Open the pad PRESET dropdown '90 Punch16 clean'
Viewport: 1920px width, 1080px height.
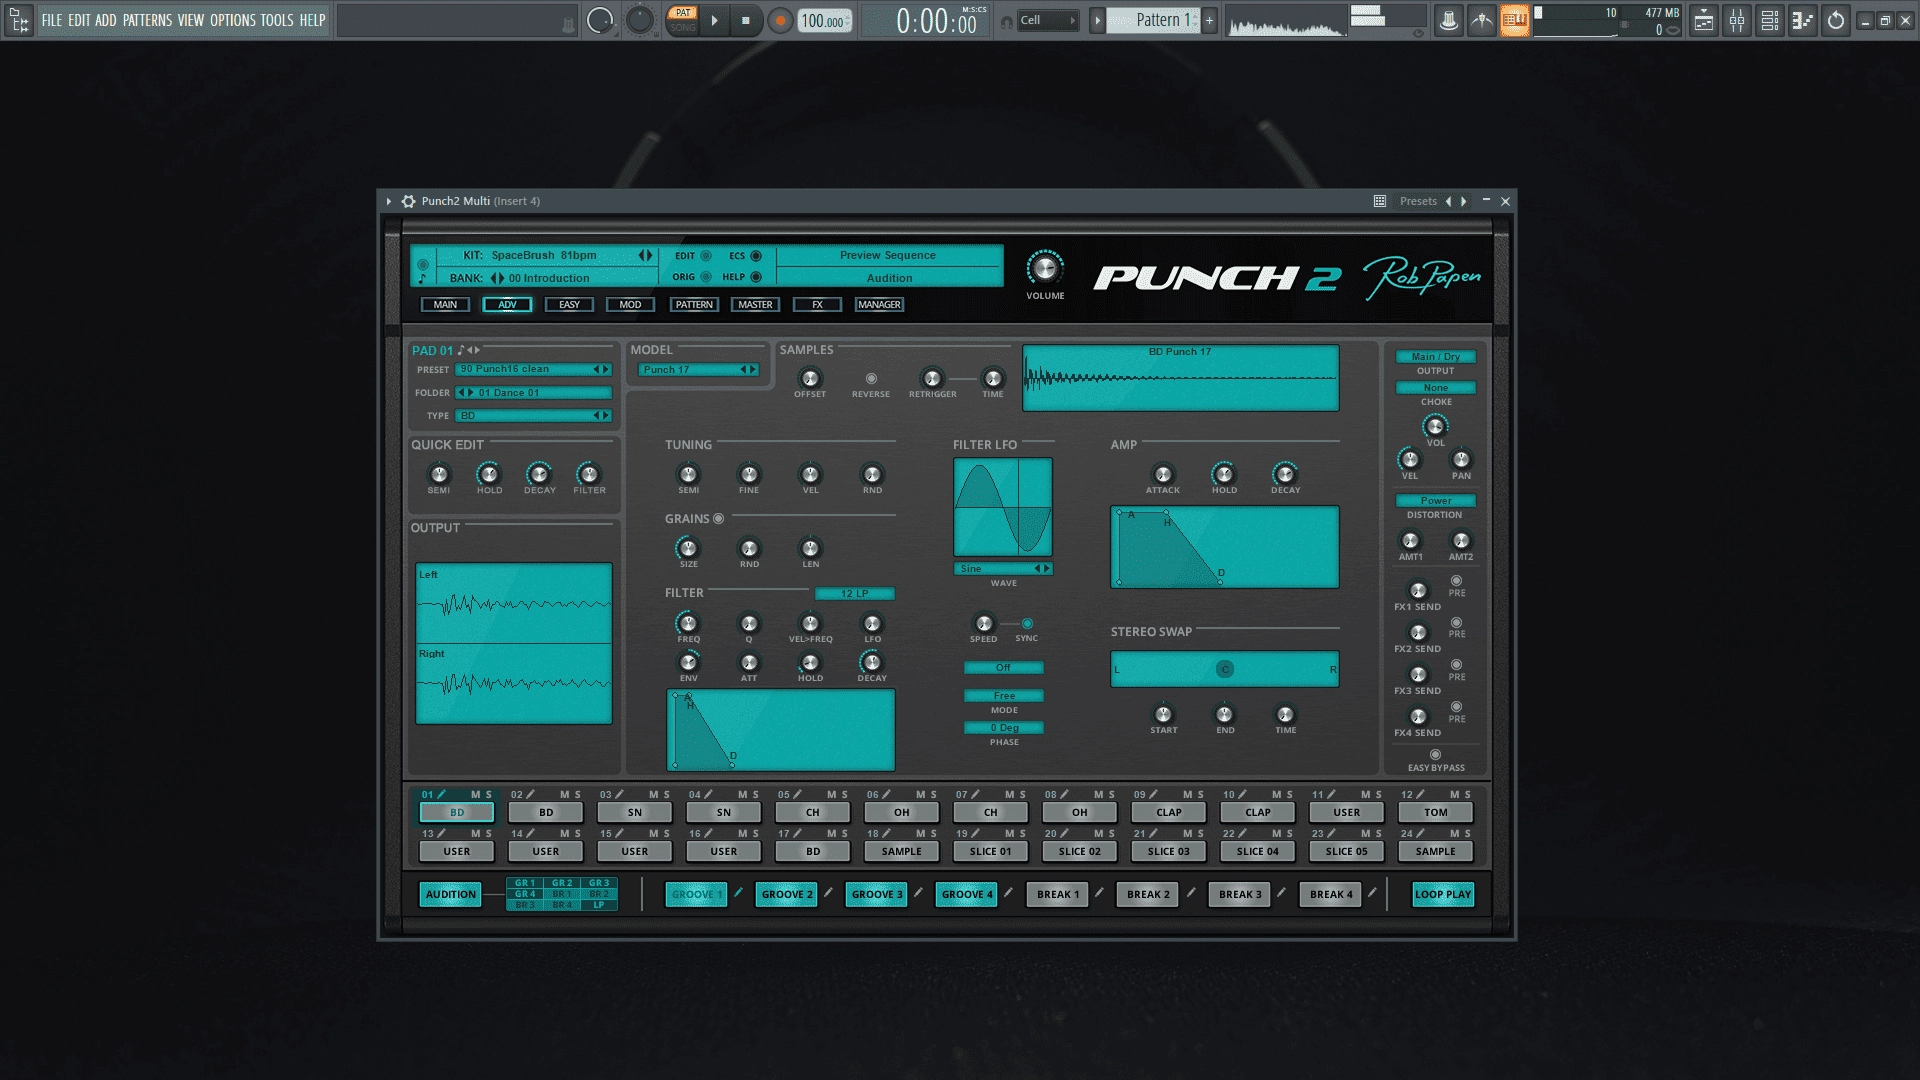(533, 370)
